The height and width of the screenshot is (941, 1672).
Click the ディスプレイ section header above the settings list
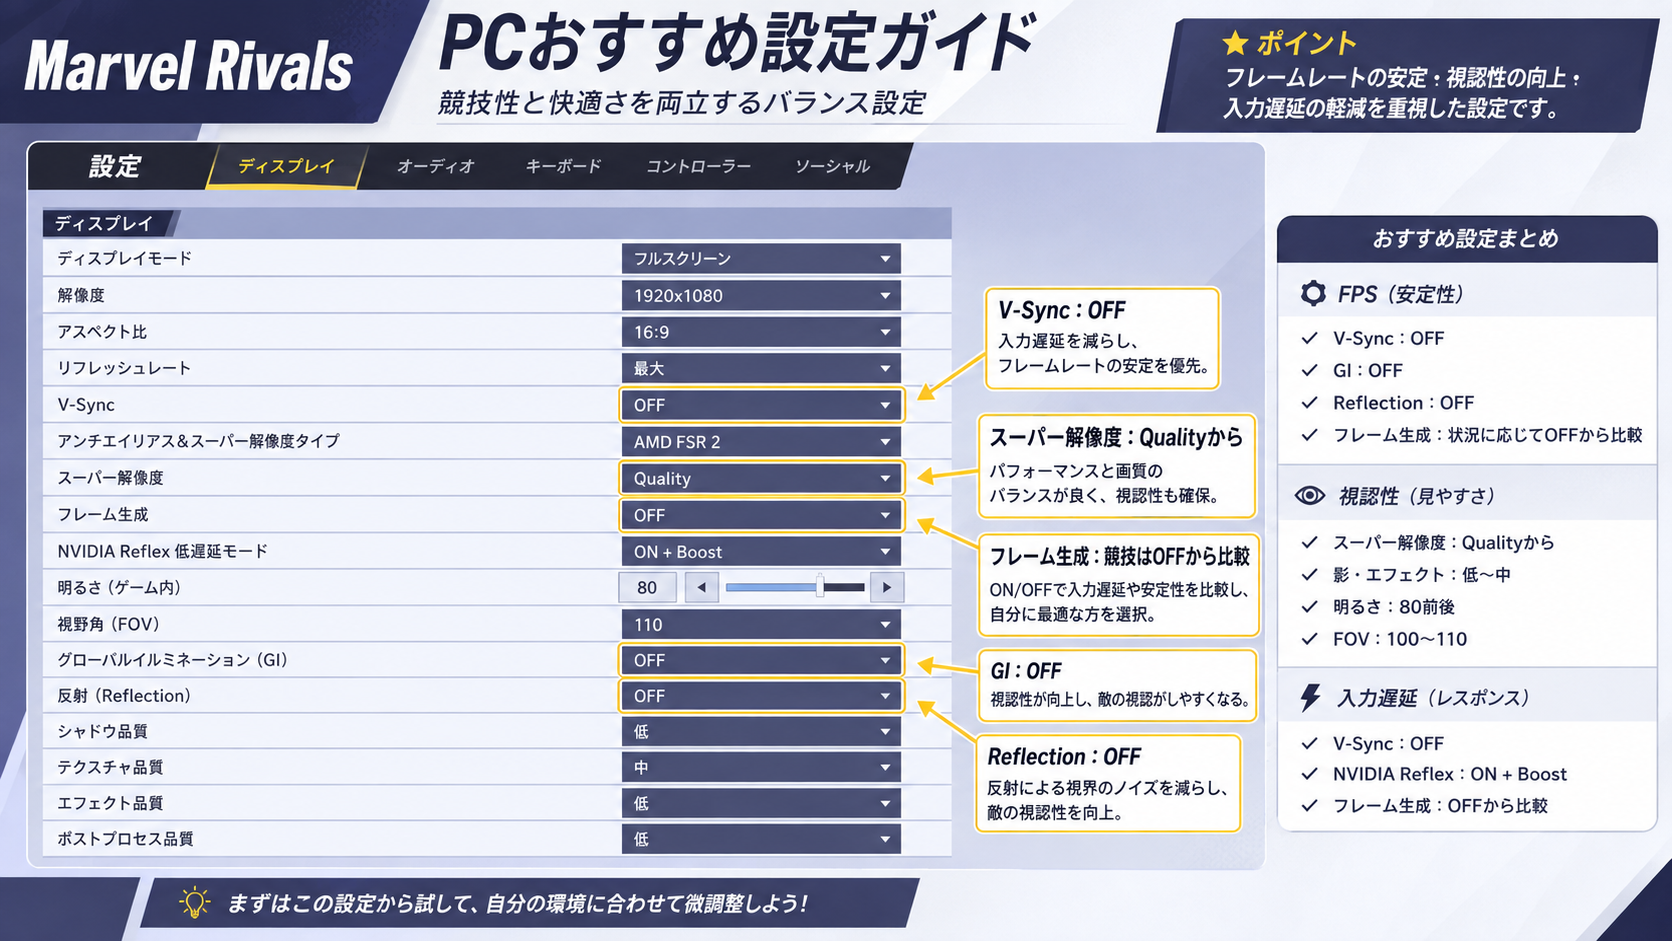104,223
